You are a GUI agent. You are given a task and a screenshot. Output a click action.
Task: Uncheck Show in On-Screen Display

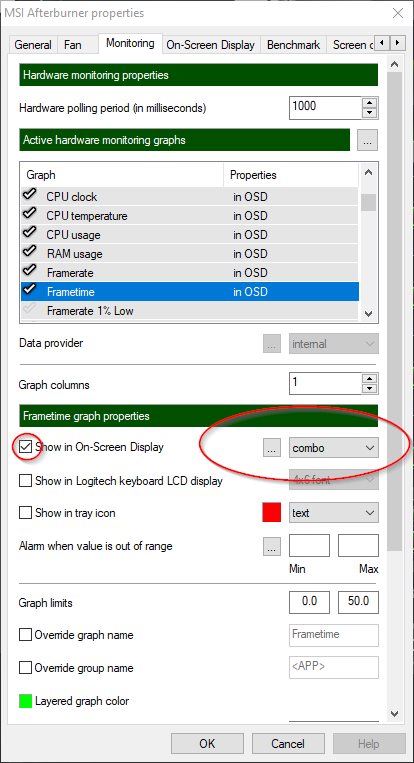tap(25, 447)
